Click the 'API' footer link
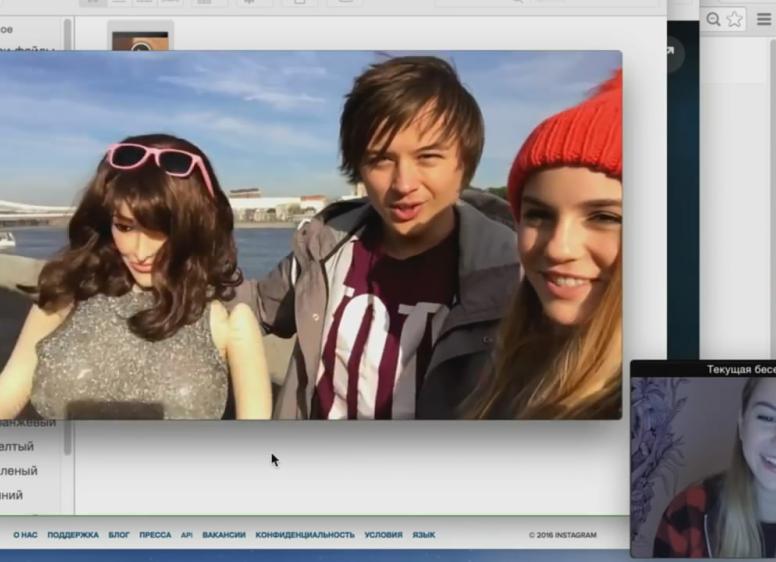 tap(187, 535)
